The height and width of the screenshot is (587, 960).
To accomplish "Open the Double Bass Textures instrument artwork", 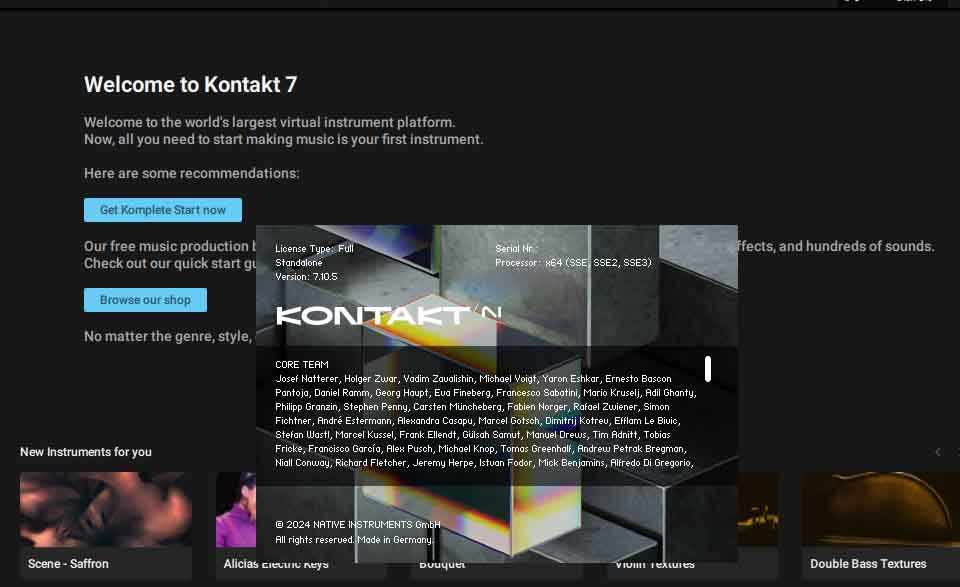I will [881, 509].
